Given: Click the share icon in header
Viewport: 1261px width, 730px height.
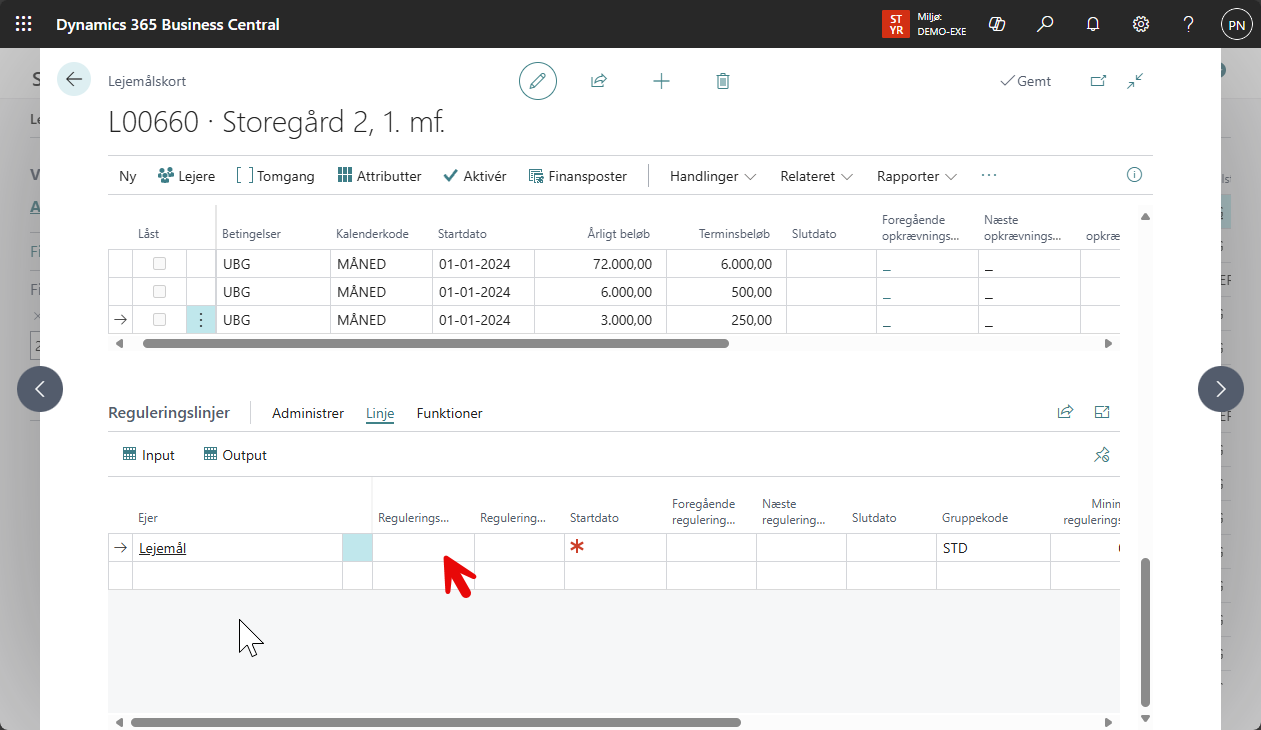Looking at the screenshot, I should click(599, 81).
